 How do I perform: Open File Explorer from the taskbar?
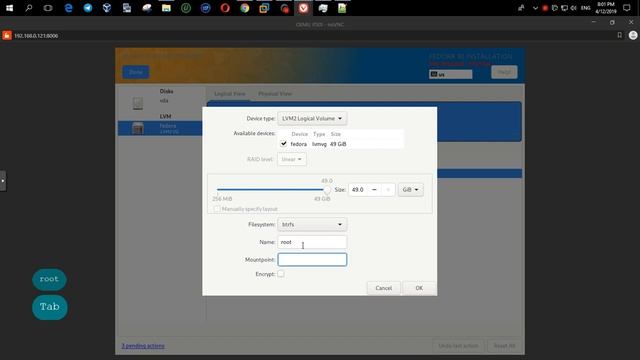click(x=166, y=8)
